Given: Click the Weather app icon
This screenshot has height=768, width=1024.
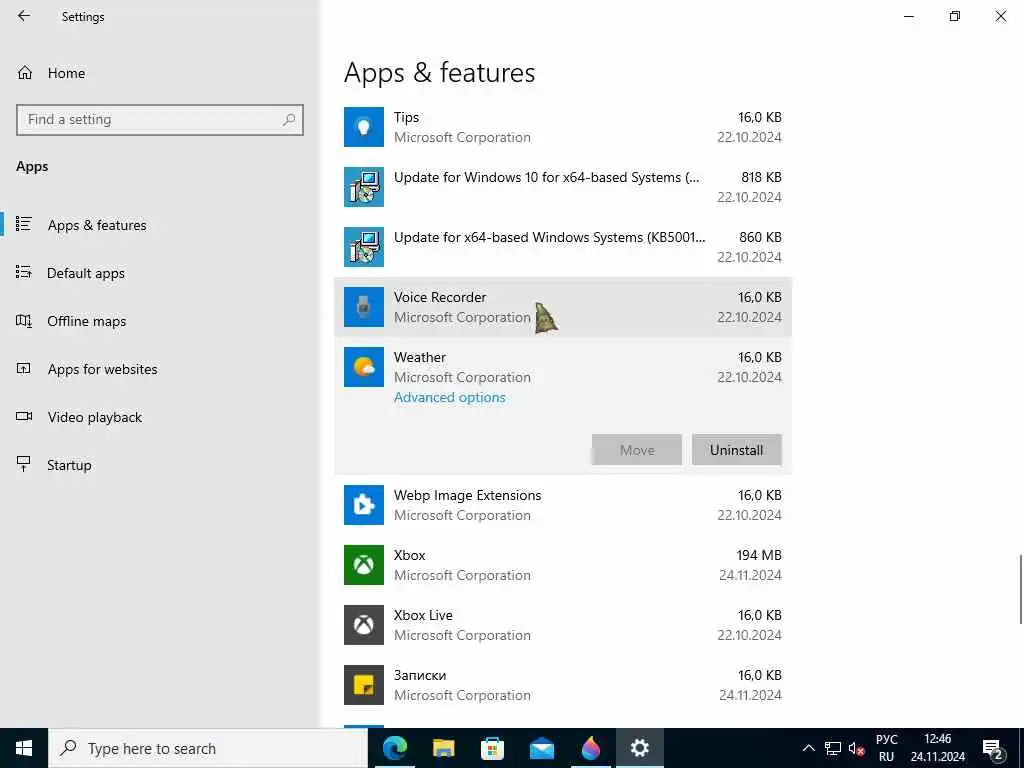Looking at the screenshot, I should (x=364, y=367).
